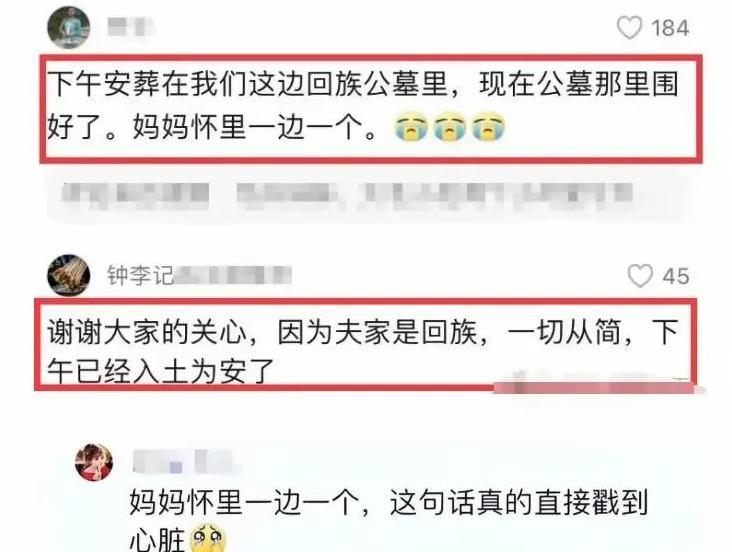The height and width of the screenshot is (552, 732).
Task: Click the teary-eyed emoji after 心脏
Action: [208, 538]
